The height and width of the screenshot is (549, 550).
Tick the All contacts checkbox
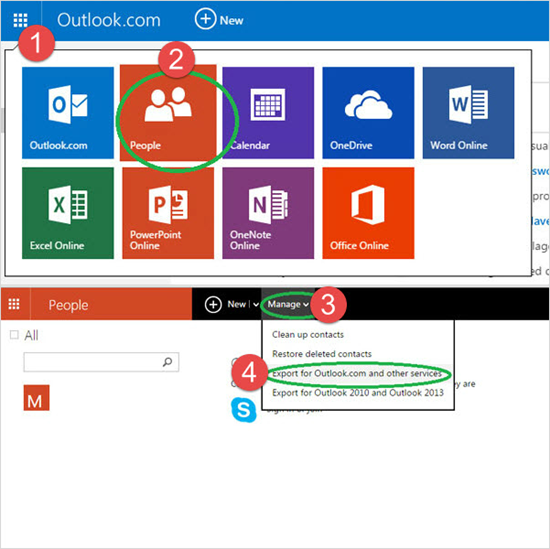pyautogui.click(x=14, y=335)
